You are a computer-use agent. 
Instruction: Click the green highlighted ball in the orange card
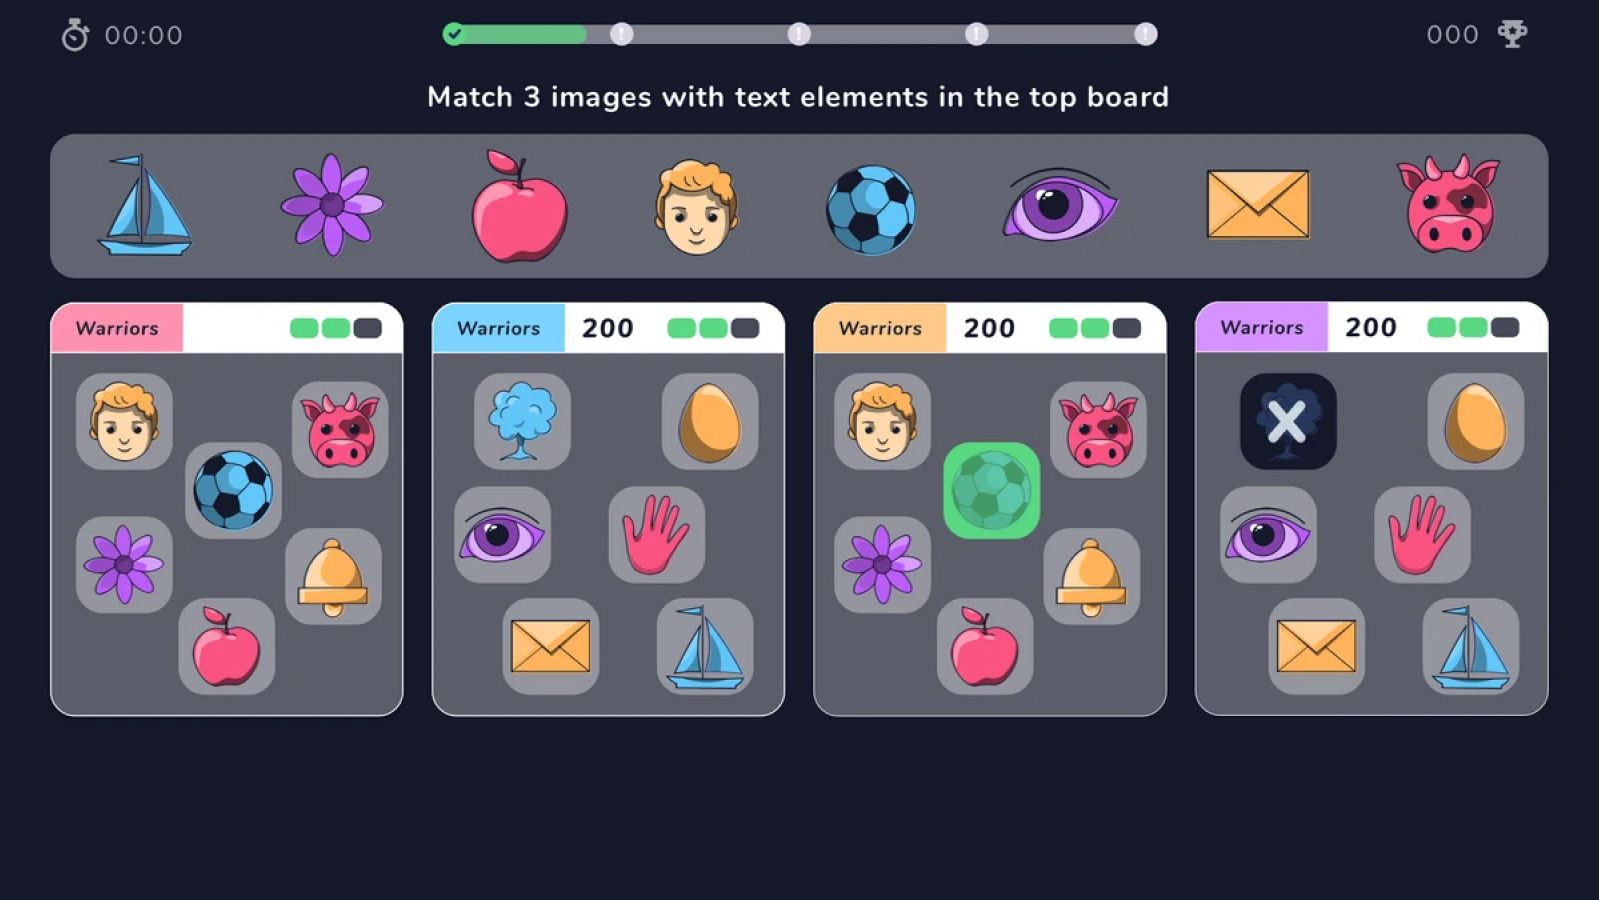pos(991,491)
